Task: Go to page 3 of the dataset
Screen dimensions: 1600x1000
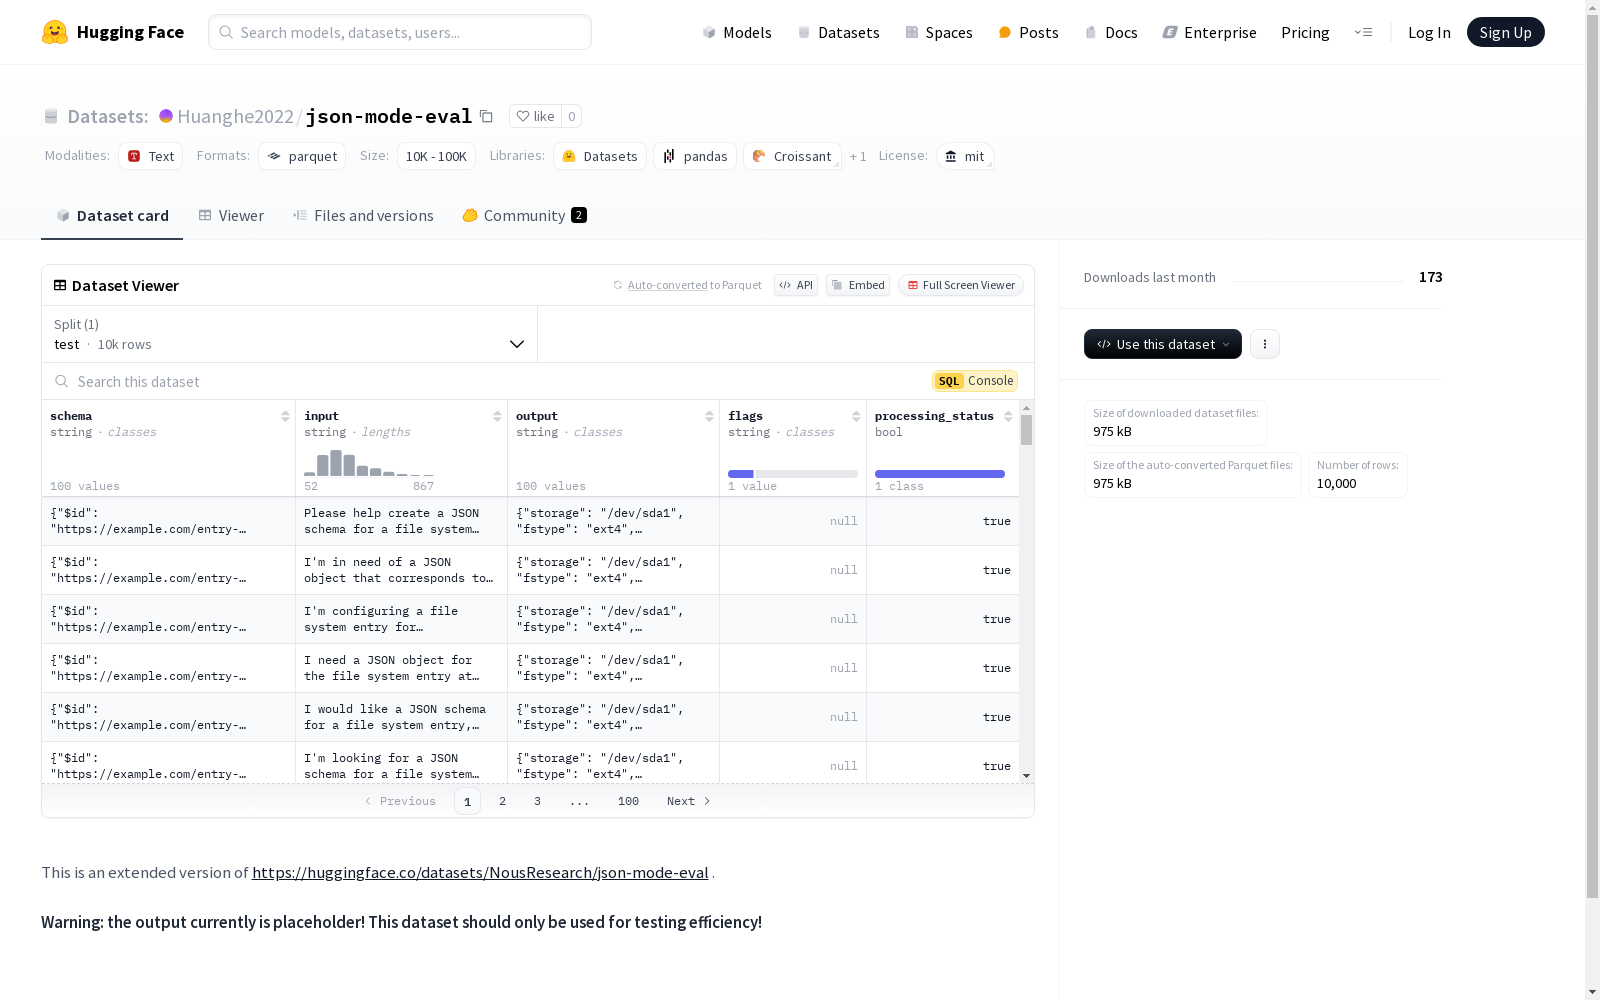Action: pos(537,801)
